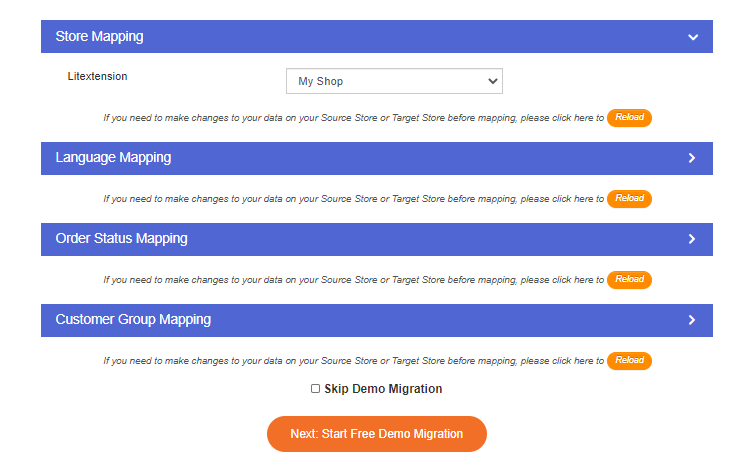Click the 'Skip Demo Migration' label text
This screenshot has width=749, height=468.
pos(383,389)
